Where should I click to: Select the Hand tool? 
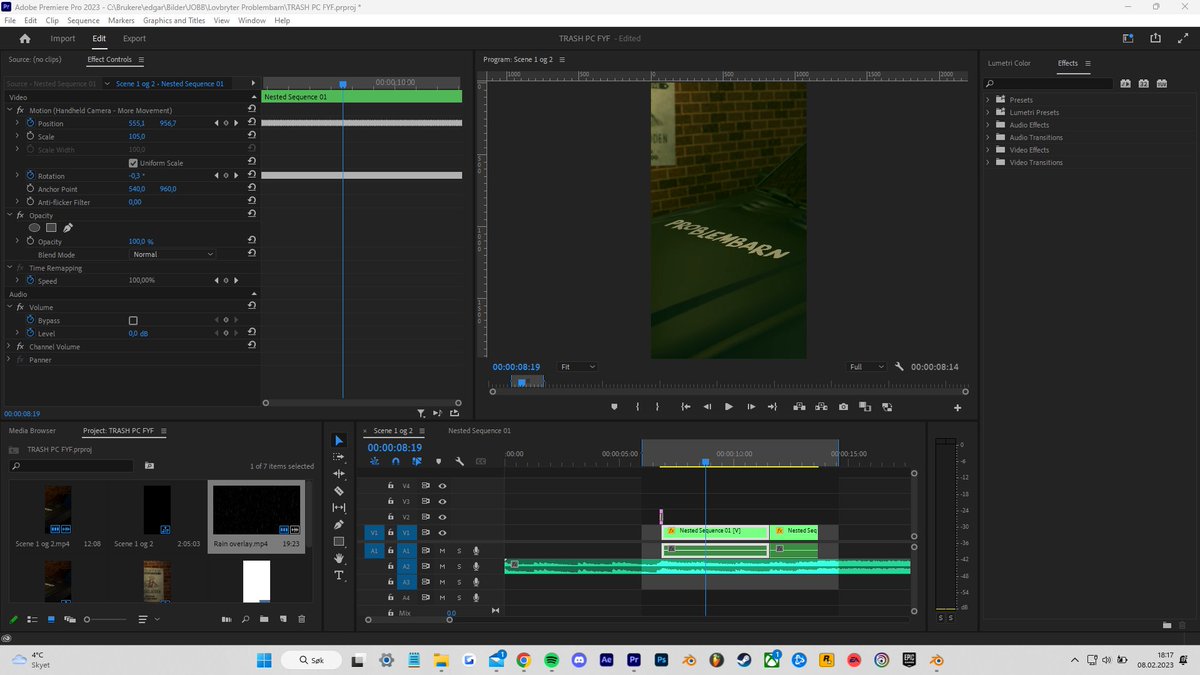tap(339, 558)
